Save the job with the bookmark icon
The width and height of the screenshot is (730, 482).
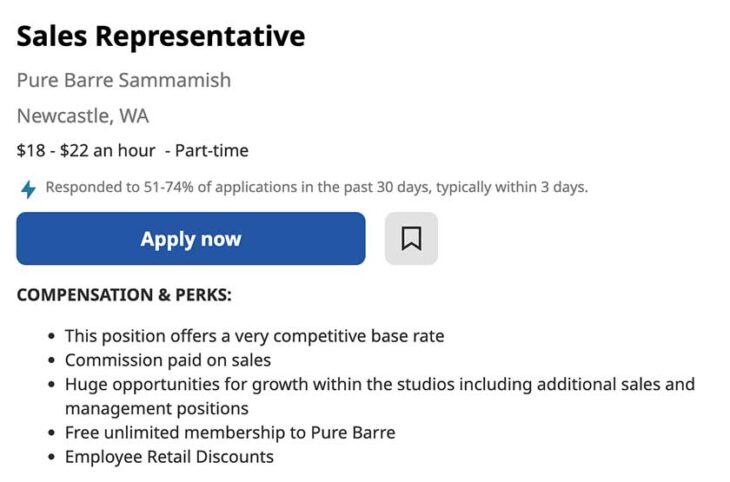pyautogui.click(x=411, y=239)
